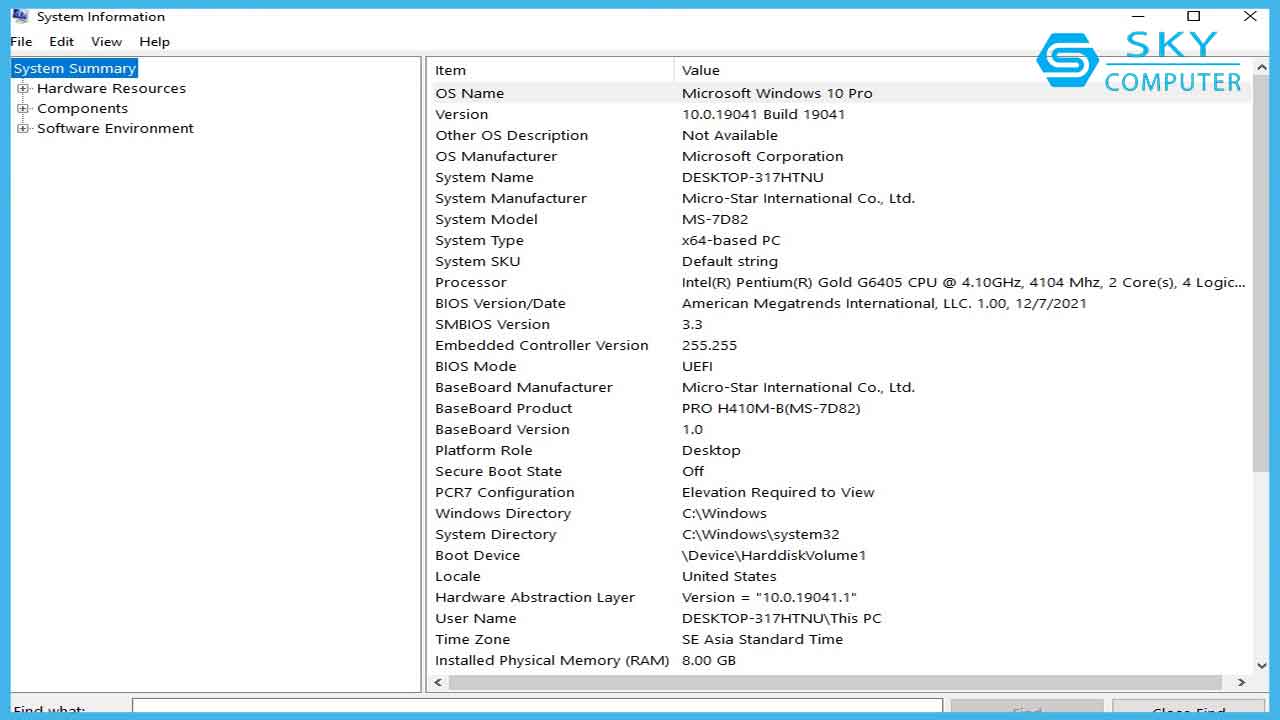Click the value C:\Windows\system32
Screen dimensions: 1280x720
[x=761, y=534]
